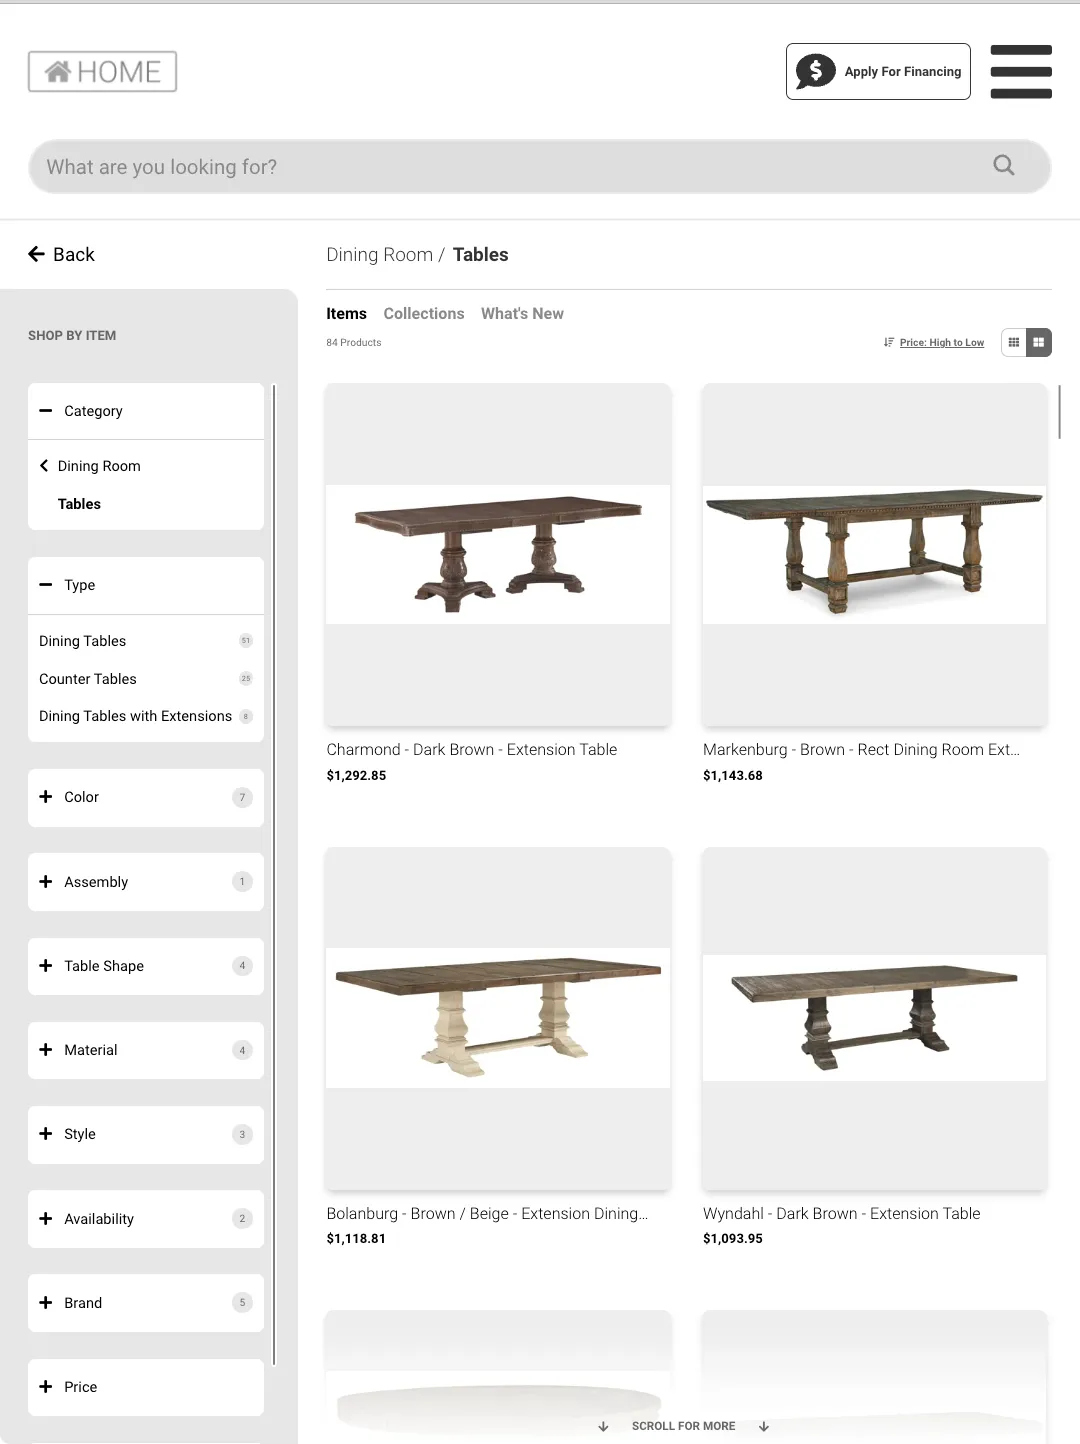Expand the Availability filter
This screenshot has width=1080, height=1444.
tap(146, 1219)
